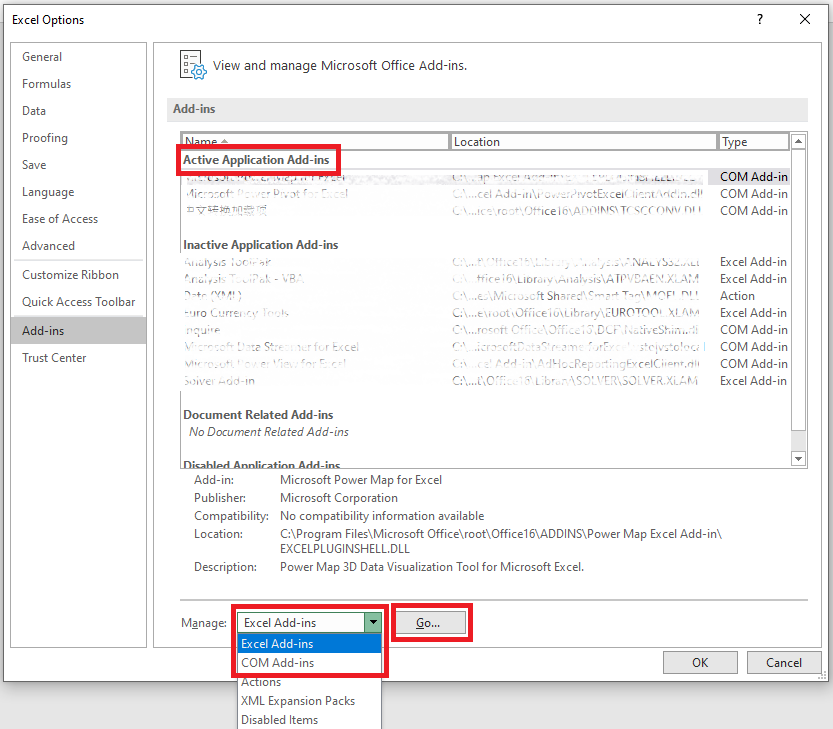This screenshot has width=833, height=729.
Task: Sort add-ins by the Type column header
Action: point(753,142)
